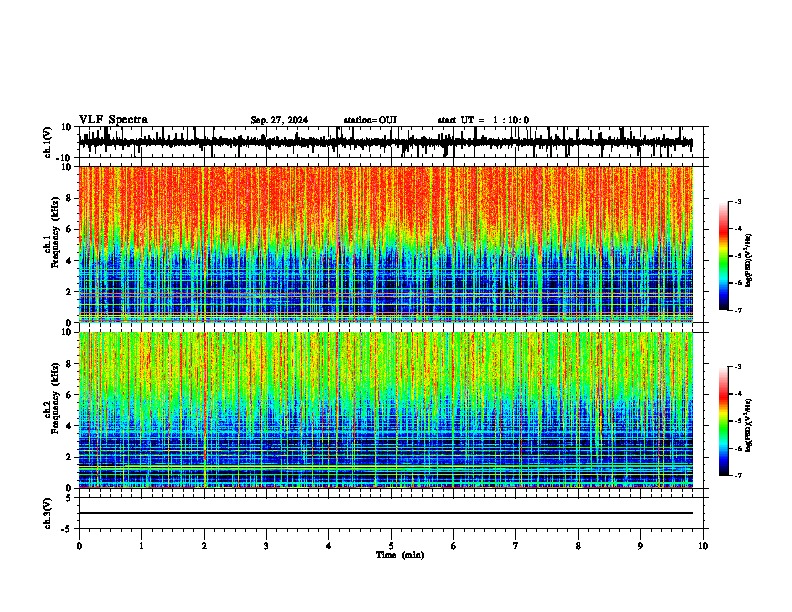Click the ch.2 colorbar log(PSD) title
This screenshot has width=792, height=612.
pyautogui.click(x=748, y=425)
